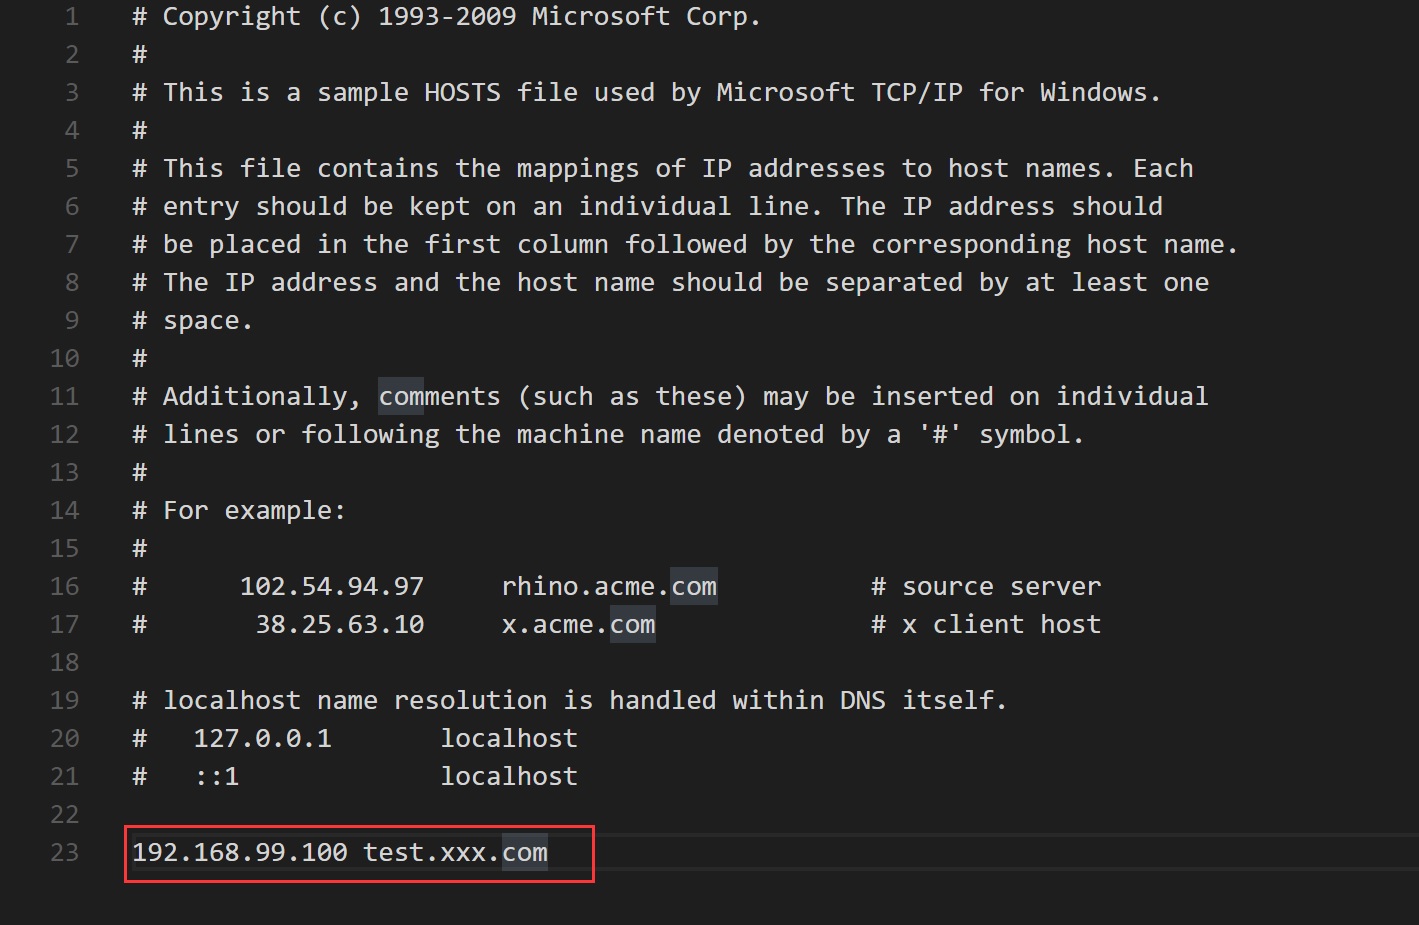Click the 38.25.63.10 example IP address
1419x925 pixels.
tap(340, 625)
